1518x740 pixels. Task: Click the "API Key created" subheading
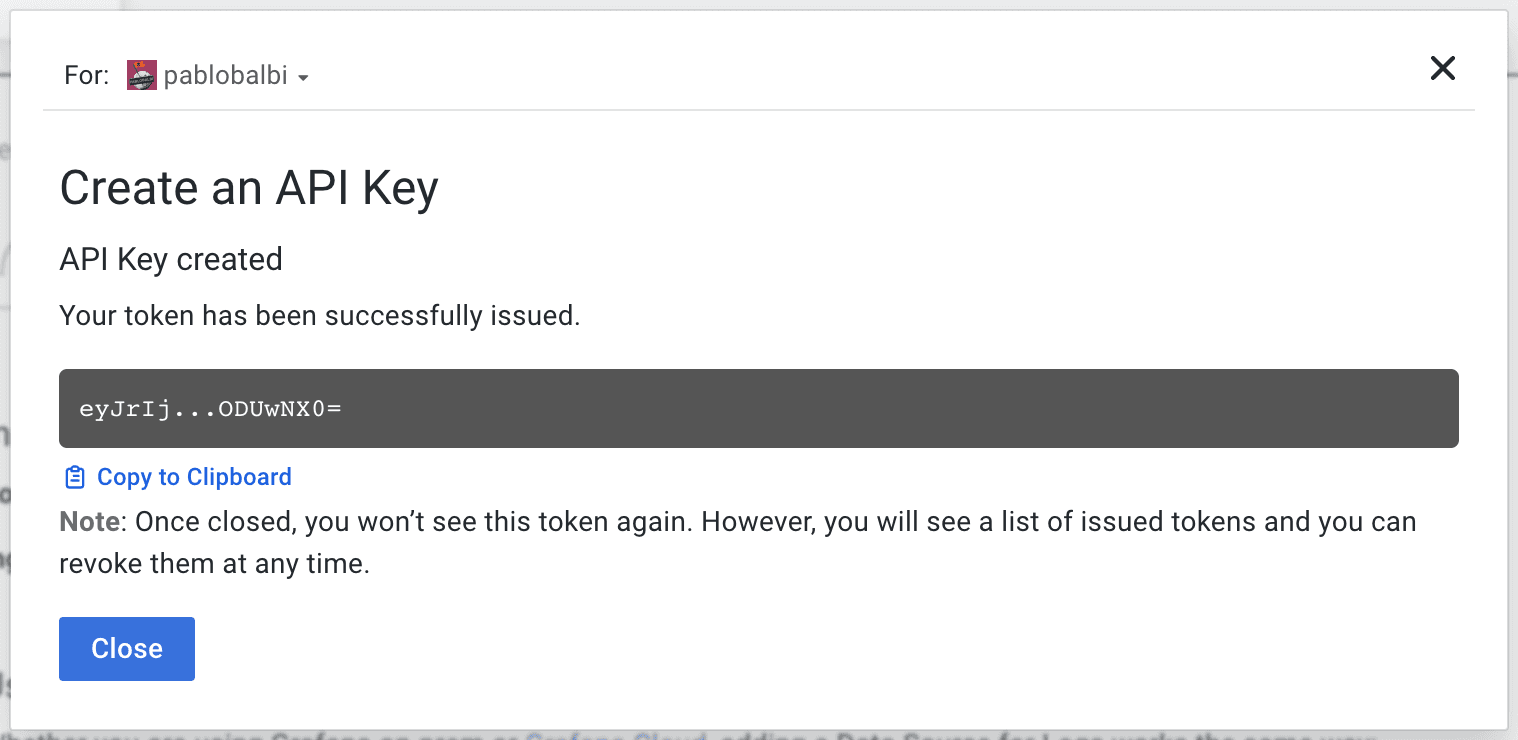click(x=171, y=260)
